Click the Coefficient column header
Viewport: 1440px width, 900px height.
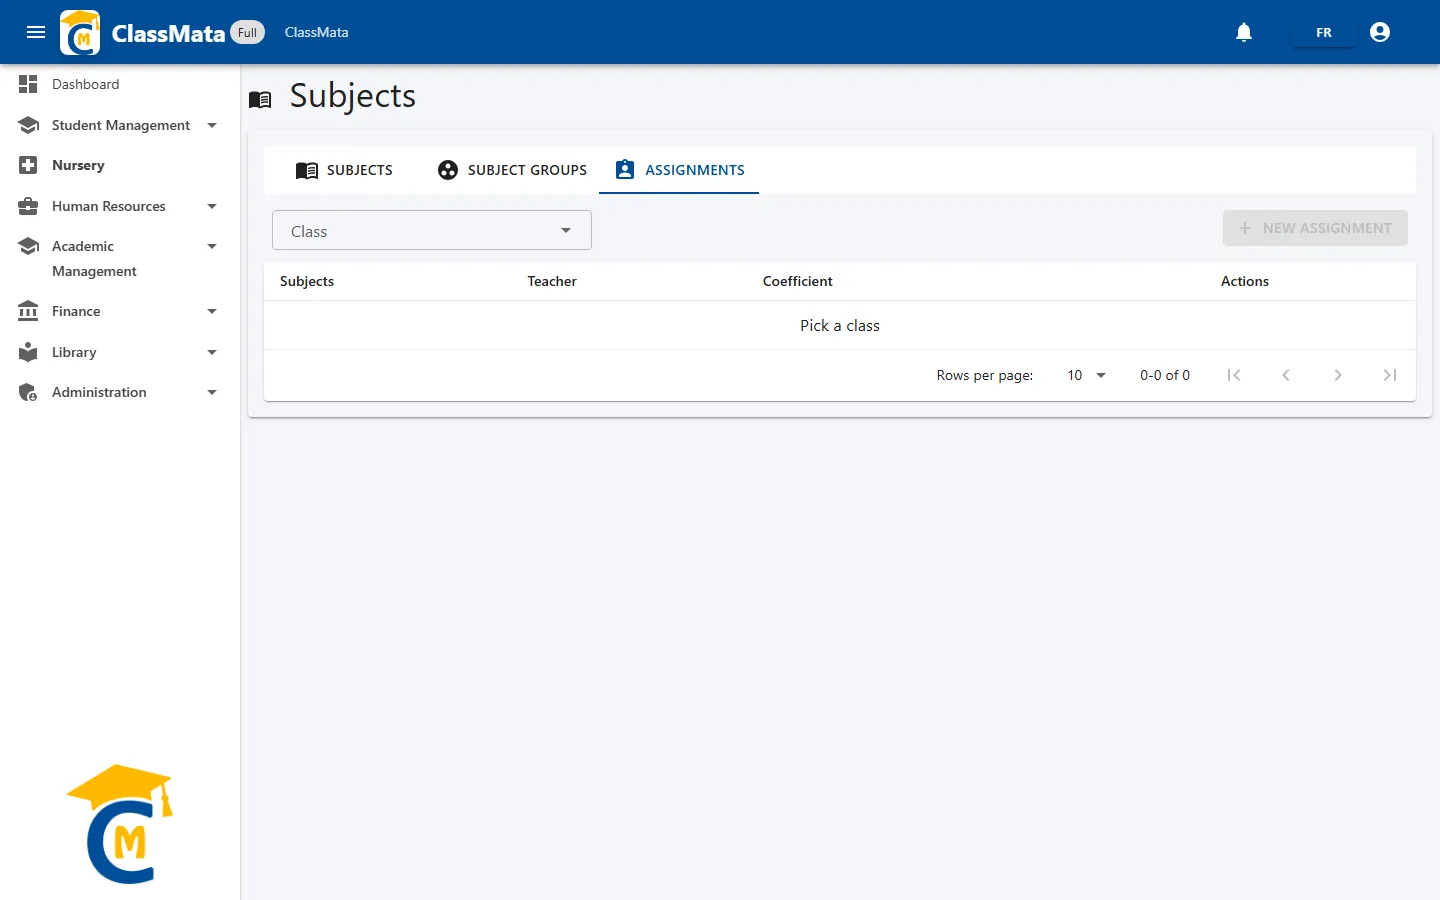(797, 281)
